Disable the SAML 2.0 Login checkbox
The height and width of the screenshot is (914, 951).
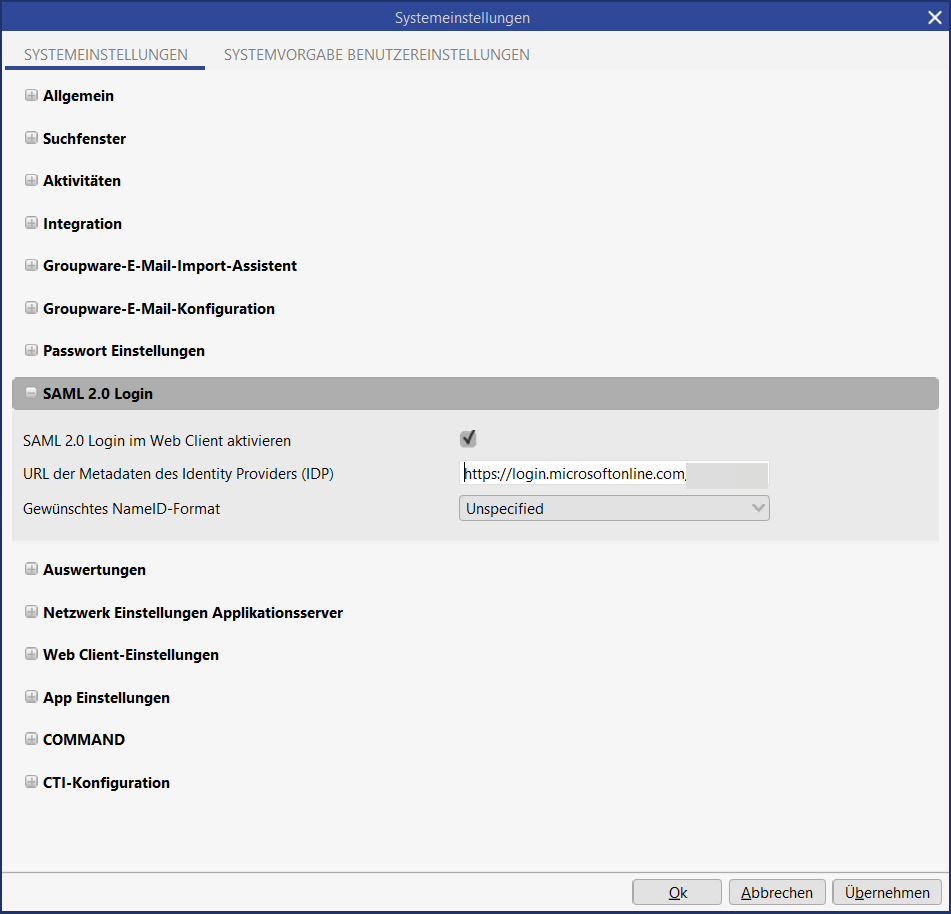point(467,439)
